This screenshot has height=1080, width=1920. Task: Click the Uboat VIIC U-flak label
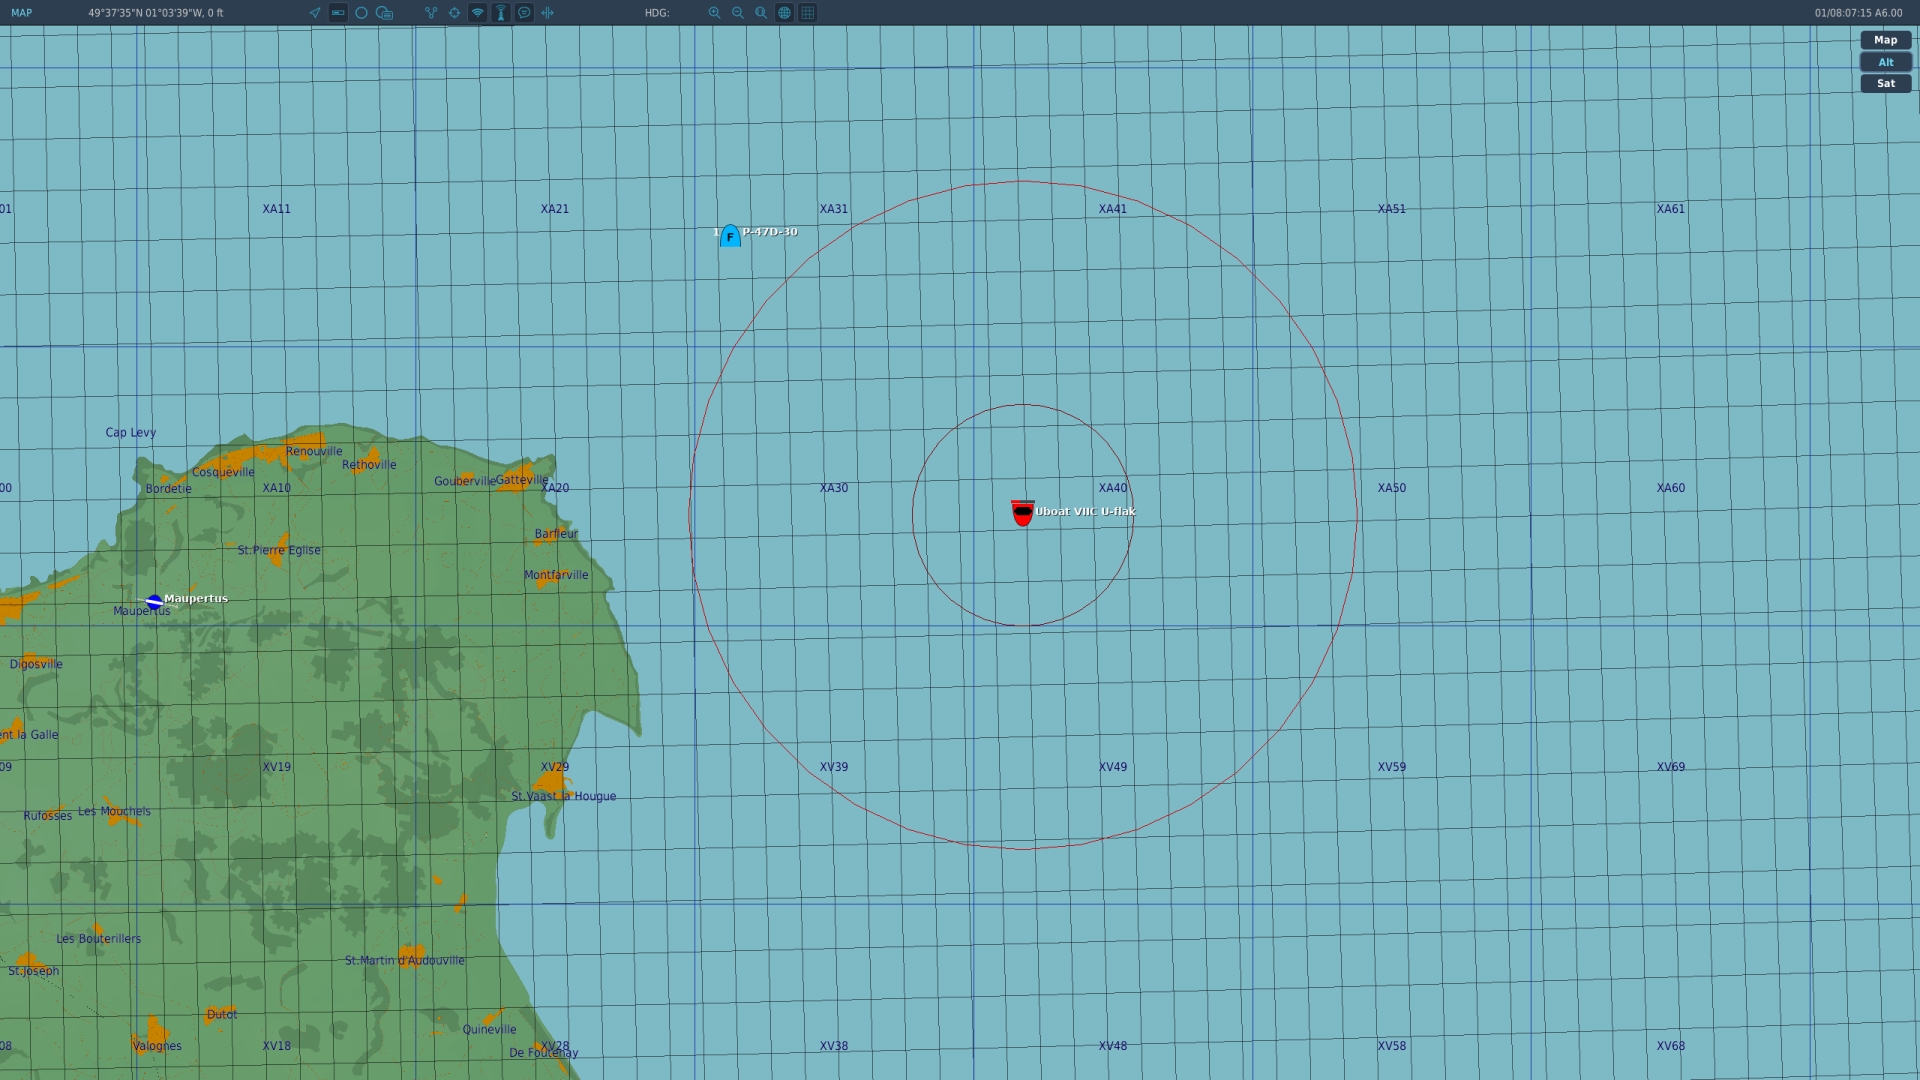click(x=1086, y=511)
